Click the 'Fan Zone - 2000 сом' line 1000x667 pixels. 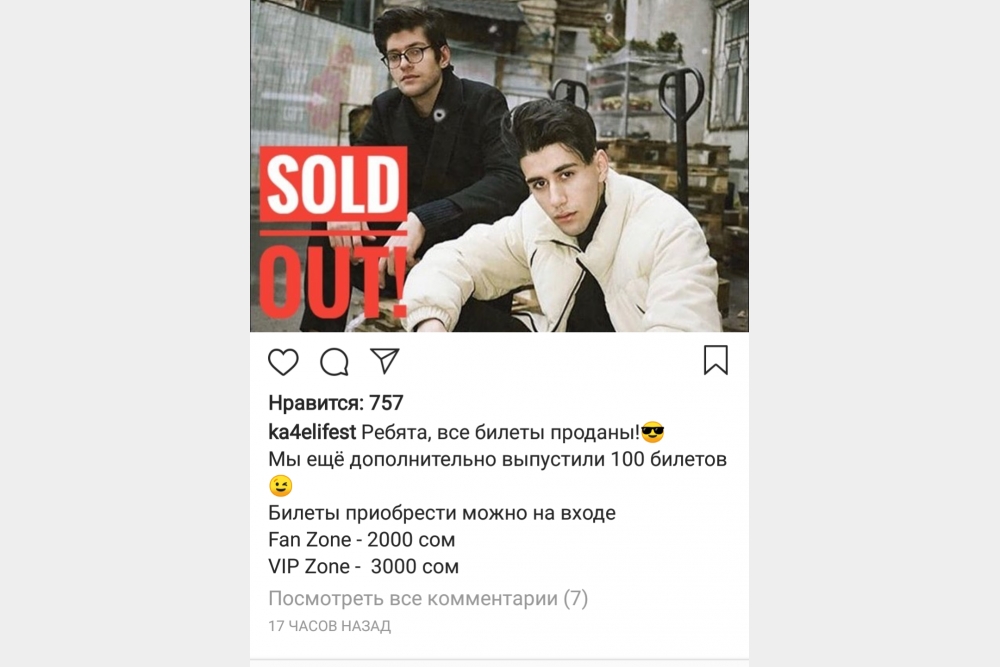(362, 540)
